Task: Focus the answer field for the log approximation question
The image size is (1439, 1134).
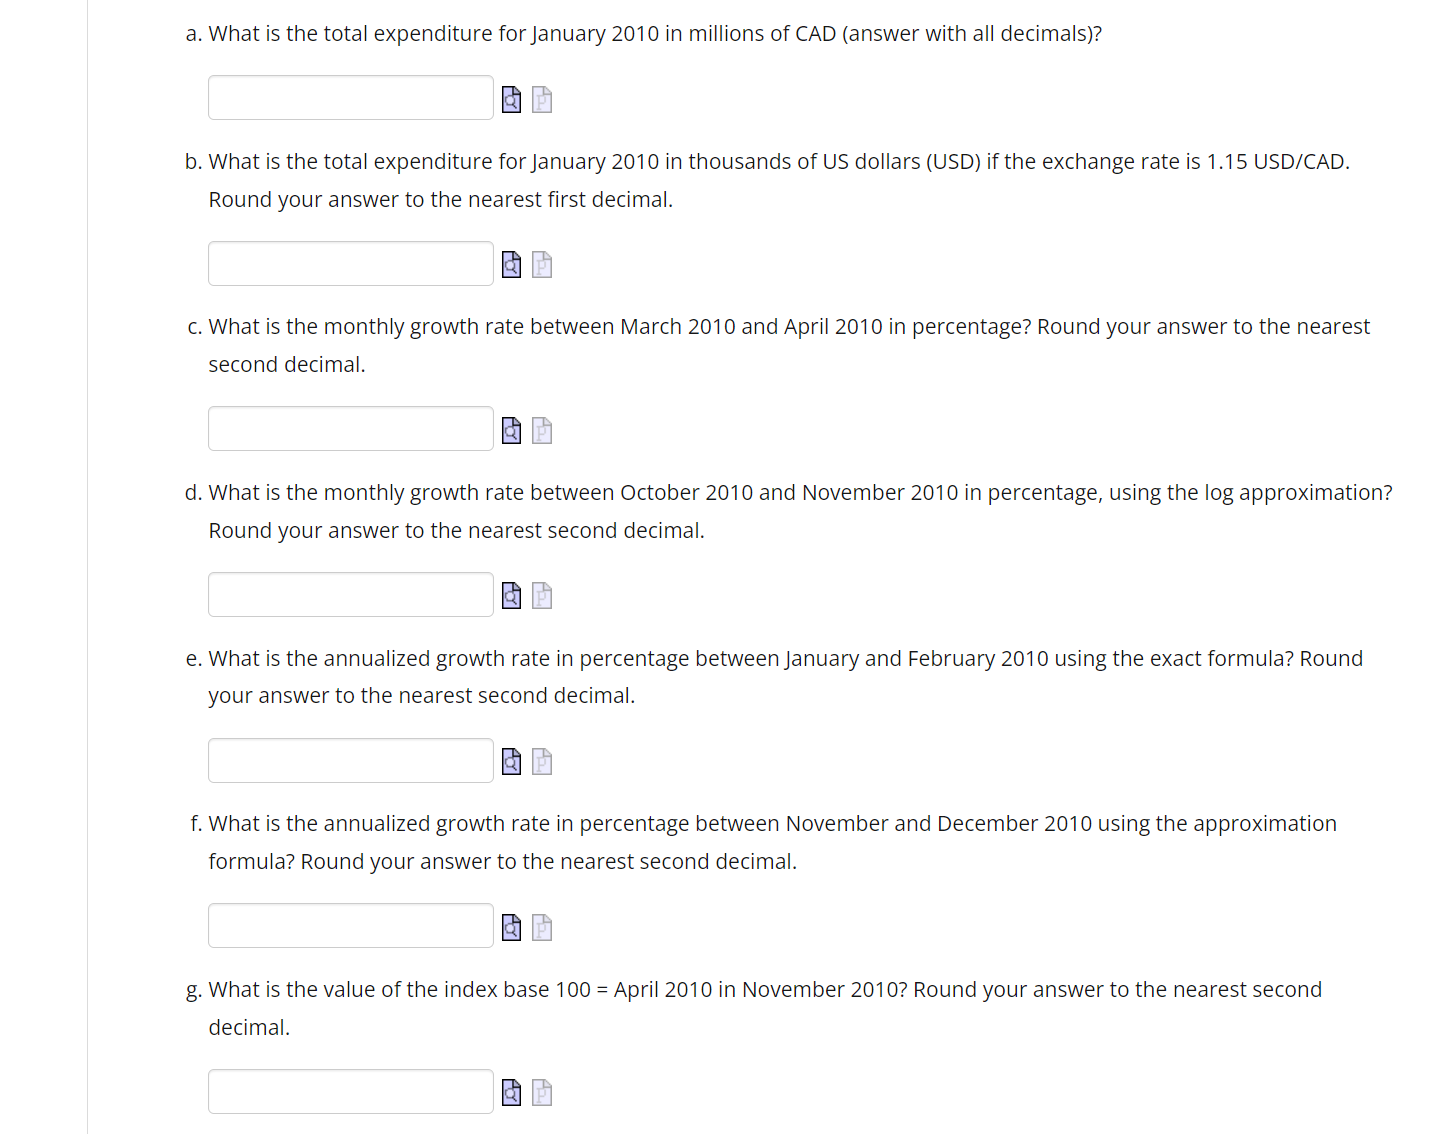Action: click(350, 594)
